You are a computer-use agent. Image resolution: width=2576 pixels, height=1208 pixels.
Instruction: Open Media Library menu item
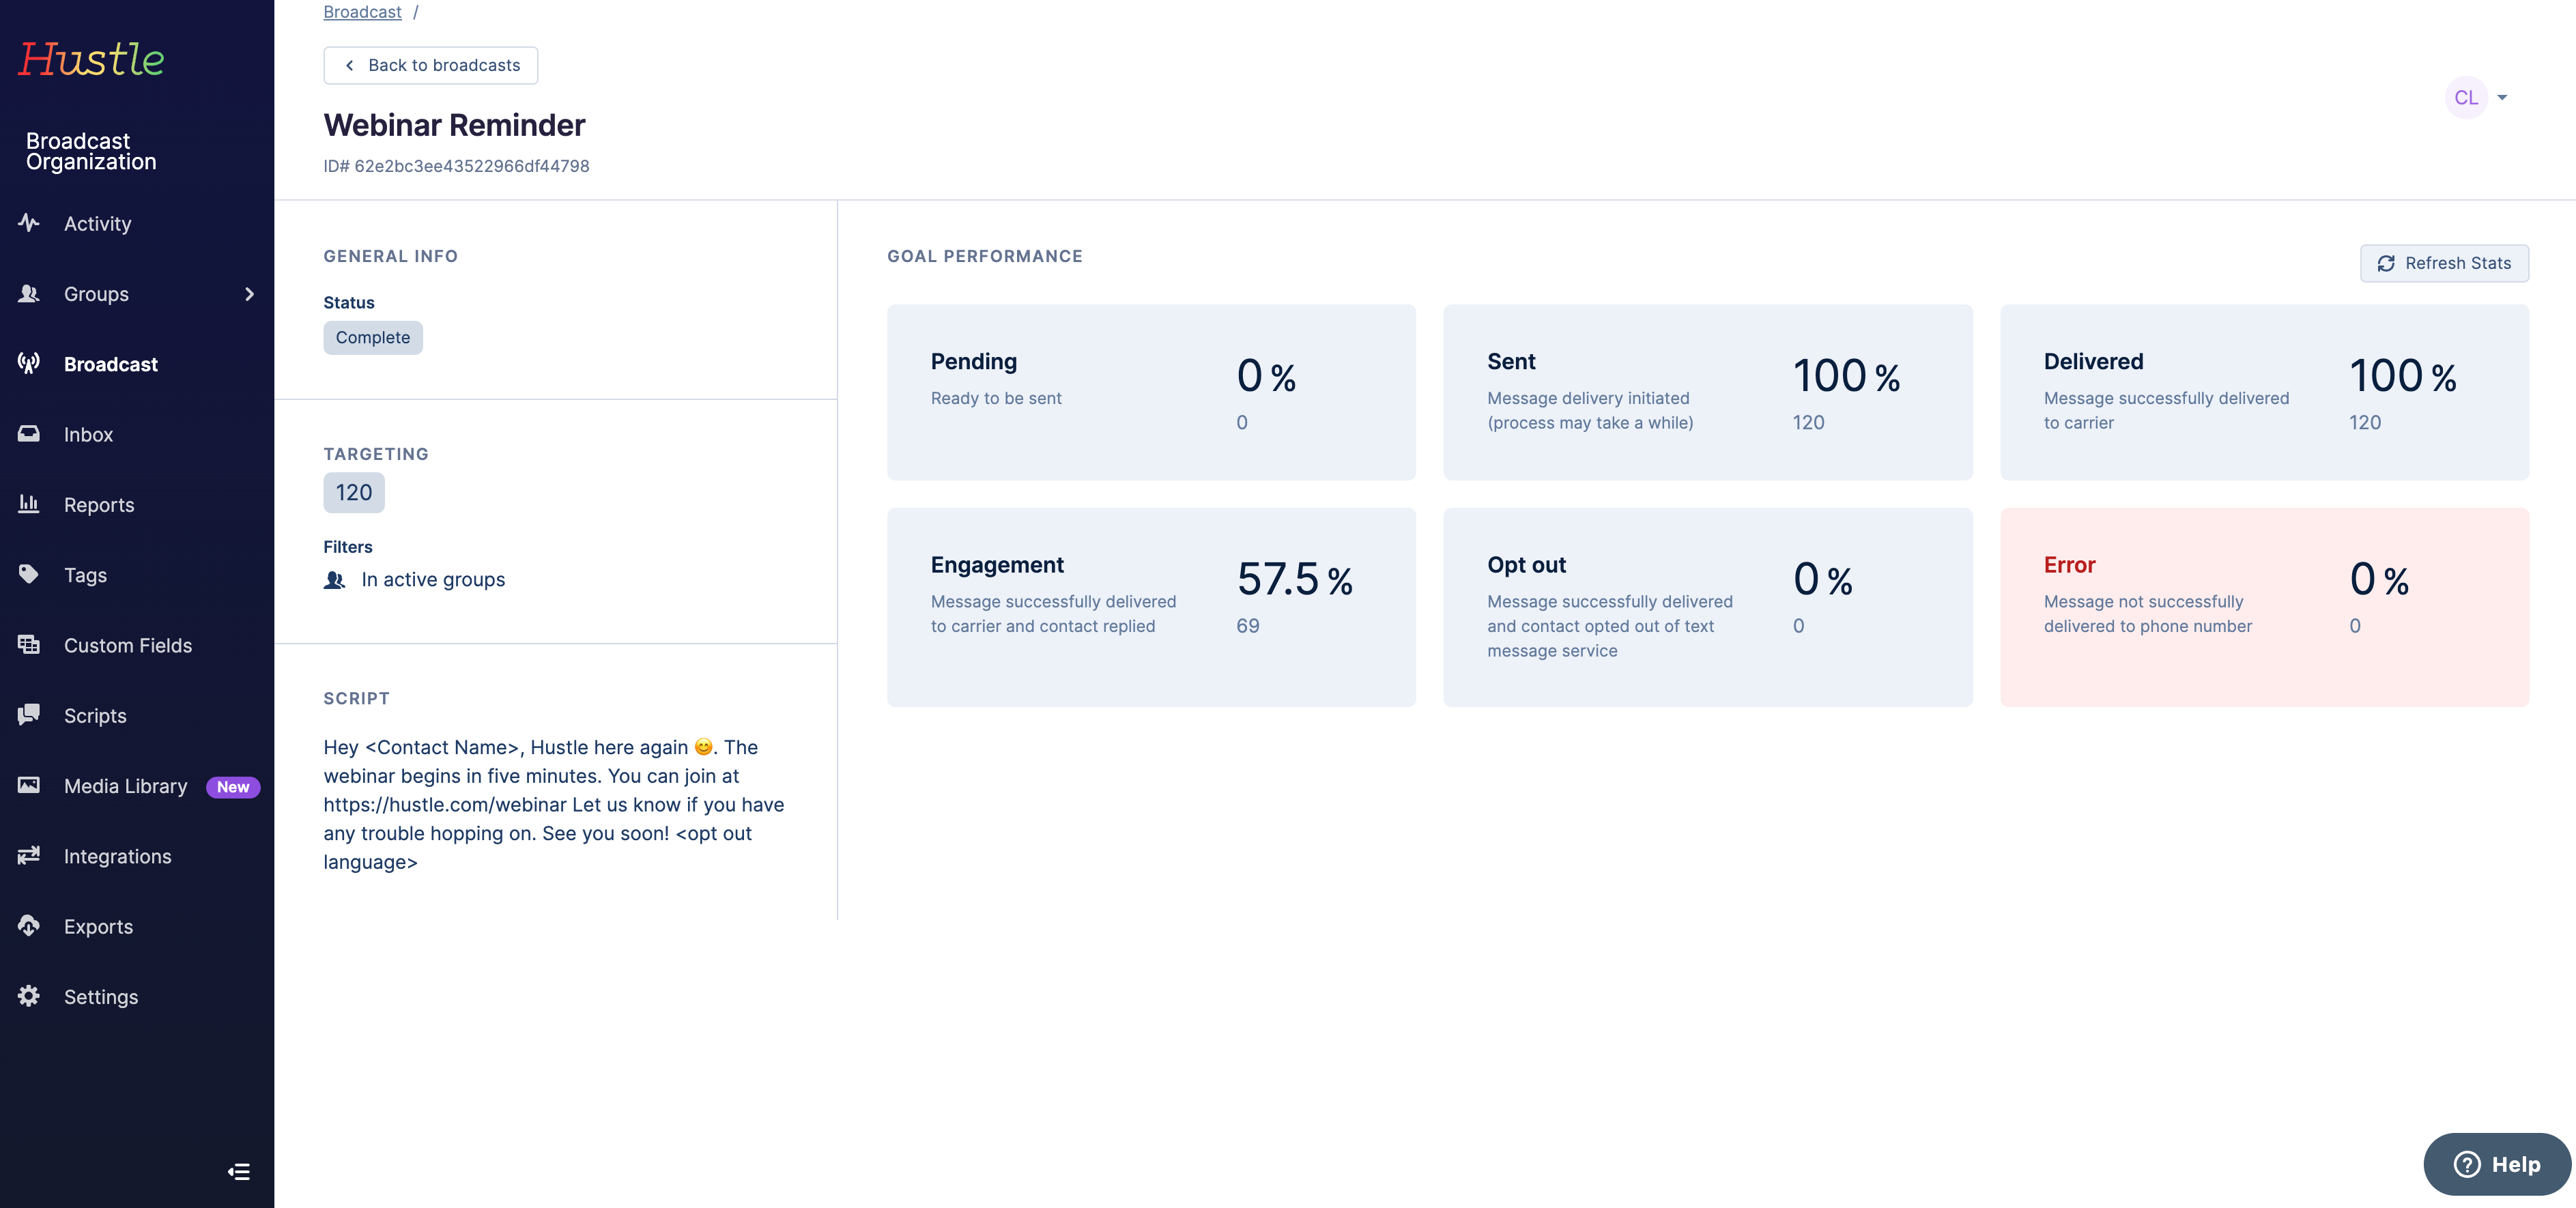point(126,786)
